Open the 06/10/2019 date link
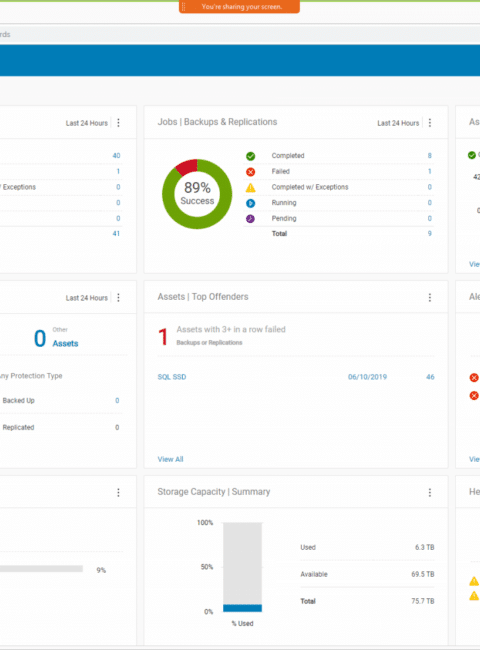Viewport: 480px width, 650px height. coord(367,377)
